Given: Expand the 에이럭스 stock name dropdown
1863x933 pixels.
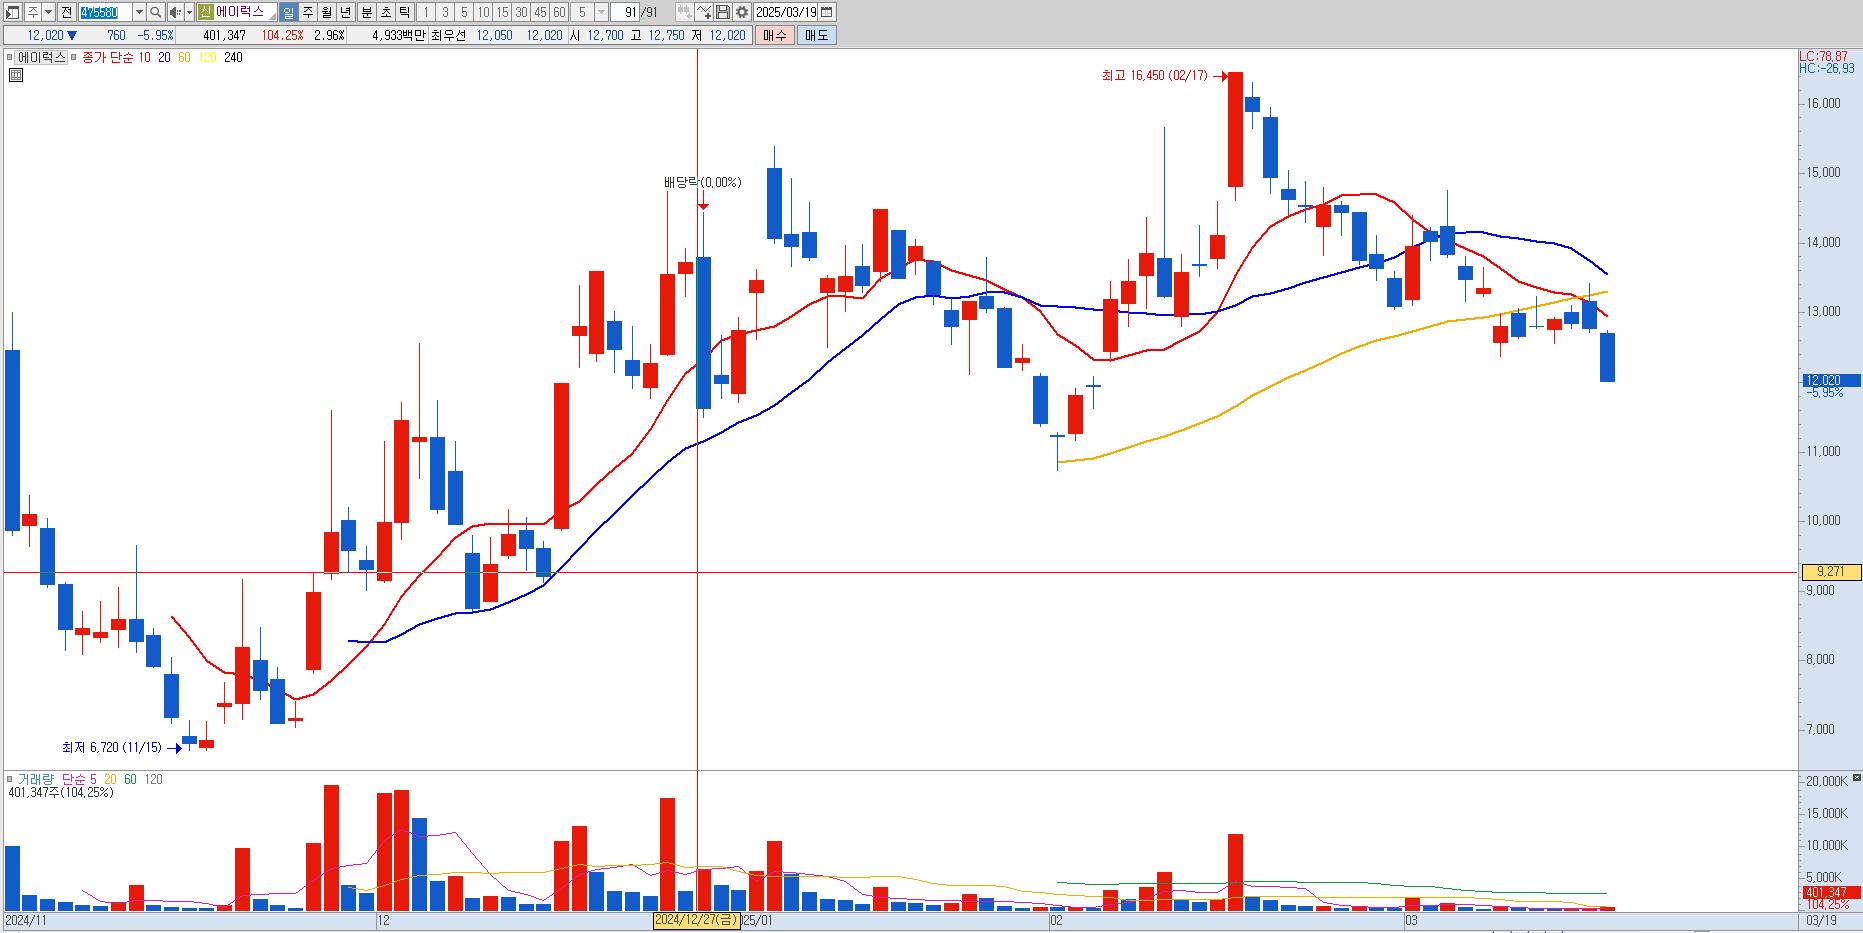Looking at the screenshot, I should coord(271,16).
